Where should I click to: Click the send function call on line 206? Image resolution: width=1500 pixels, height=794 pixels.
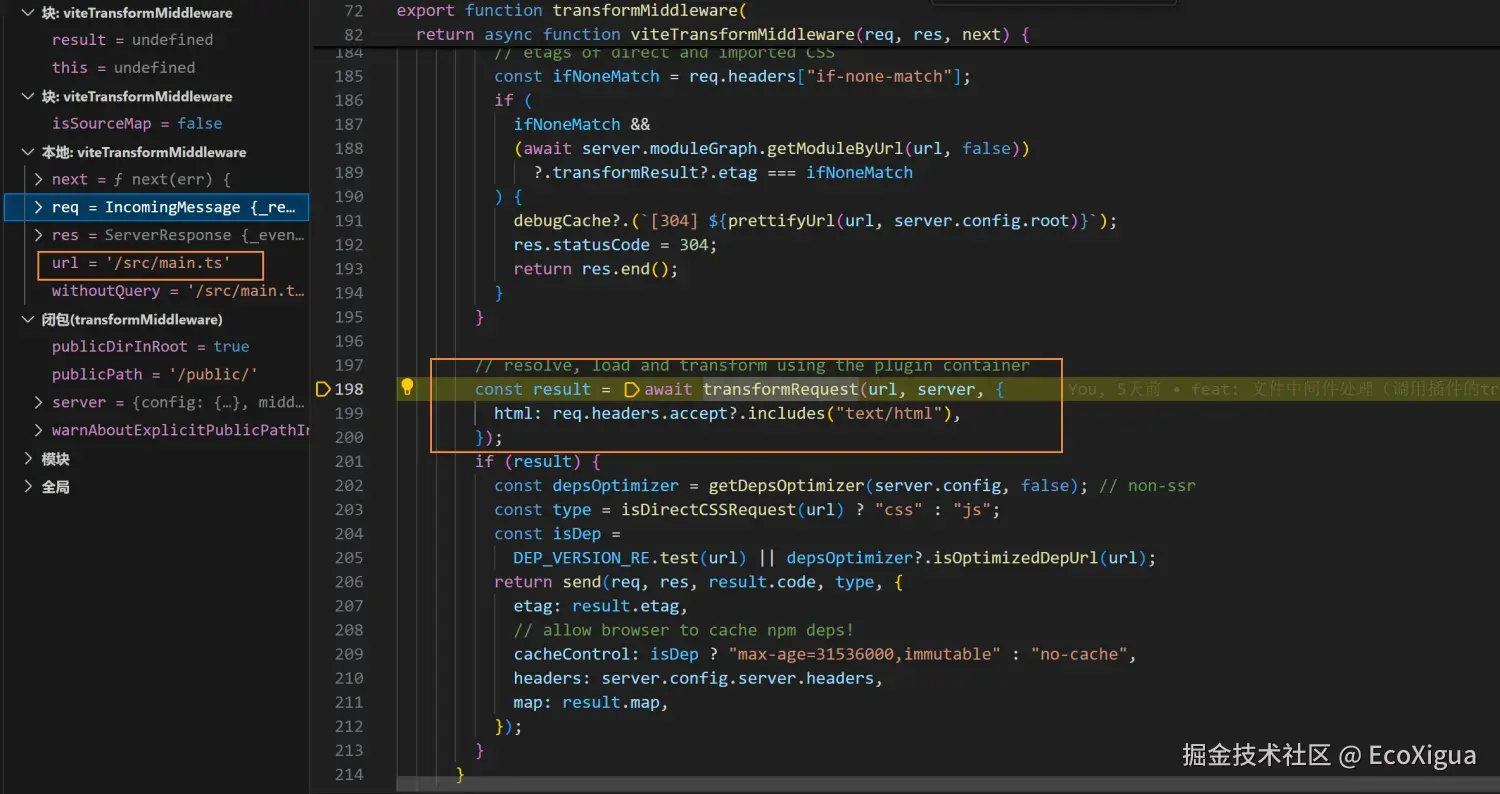tap(581, 581)
